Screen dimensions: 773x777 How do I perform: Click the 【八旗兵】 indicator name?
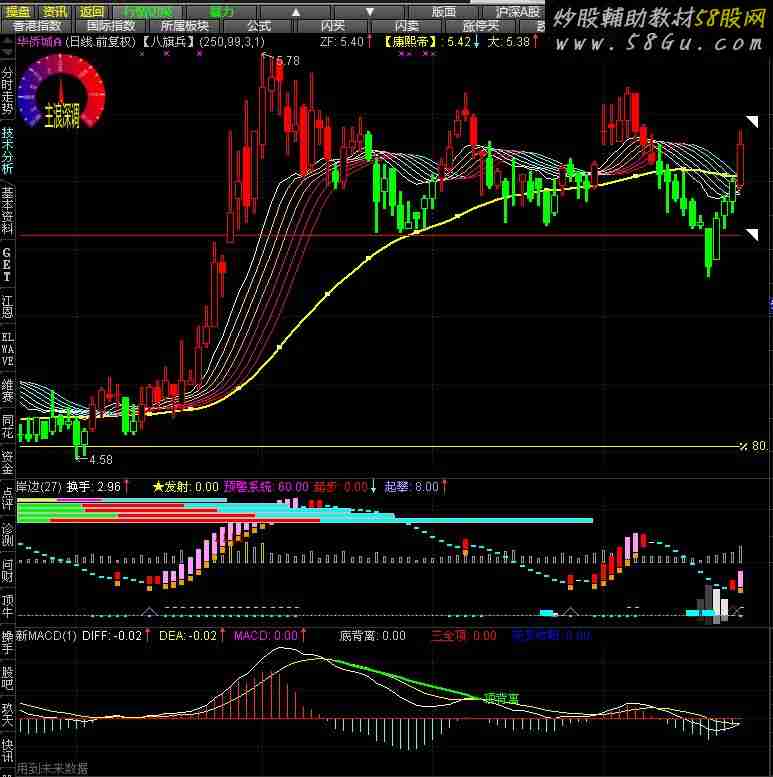point(168,42)
